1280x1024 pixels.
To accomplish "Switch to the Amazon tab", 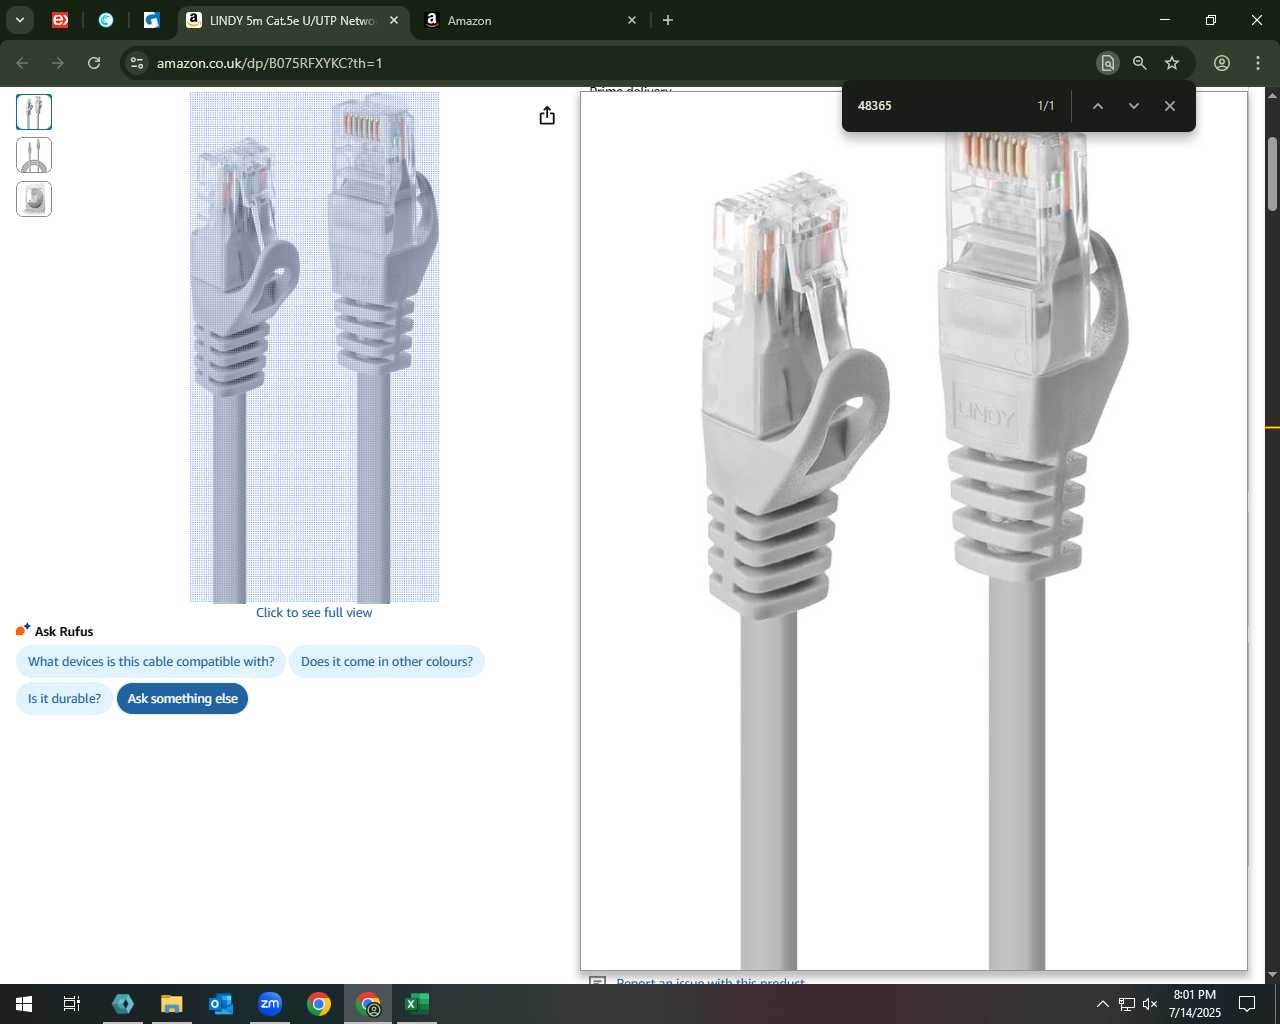I will tap(531, 20).
